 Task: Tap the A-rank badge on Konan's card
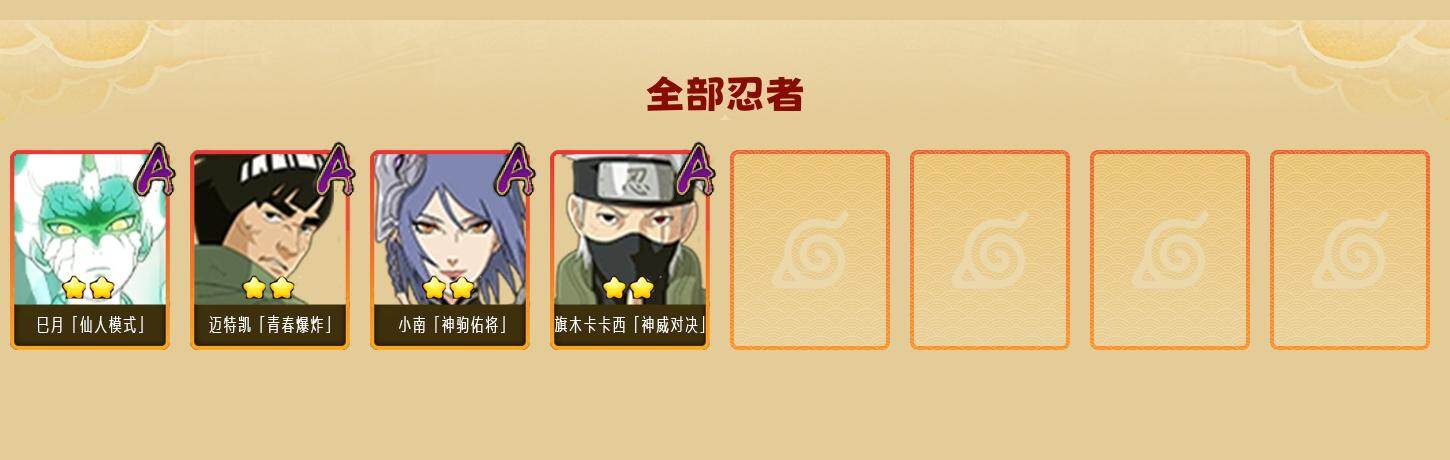[516, 170]
